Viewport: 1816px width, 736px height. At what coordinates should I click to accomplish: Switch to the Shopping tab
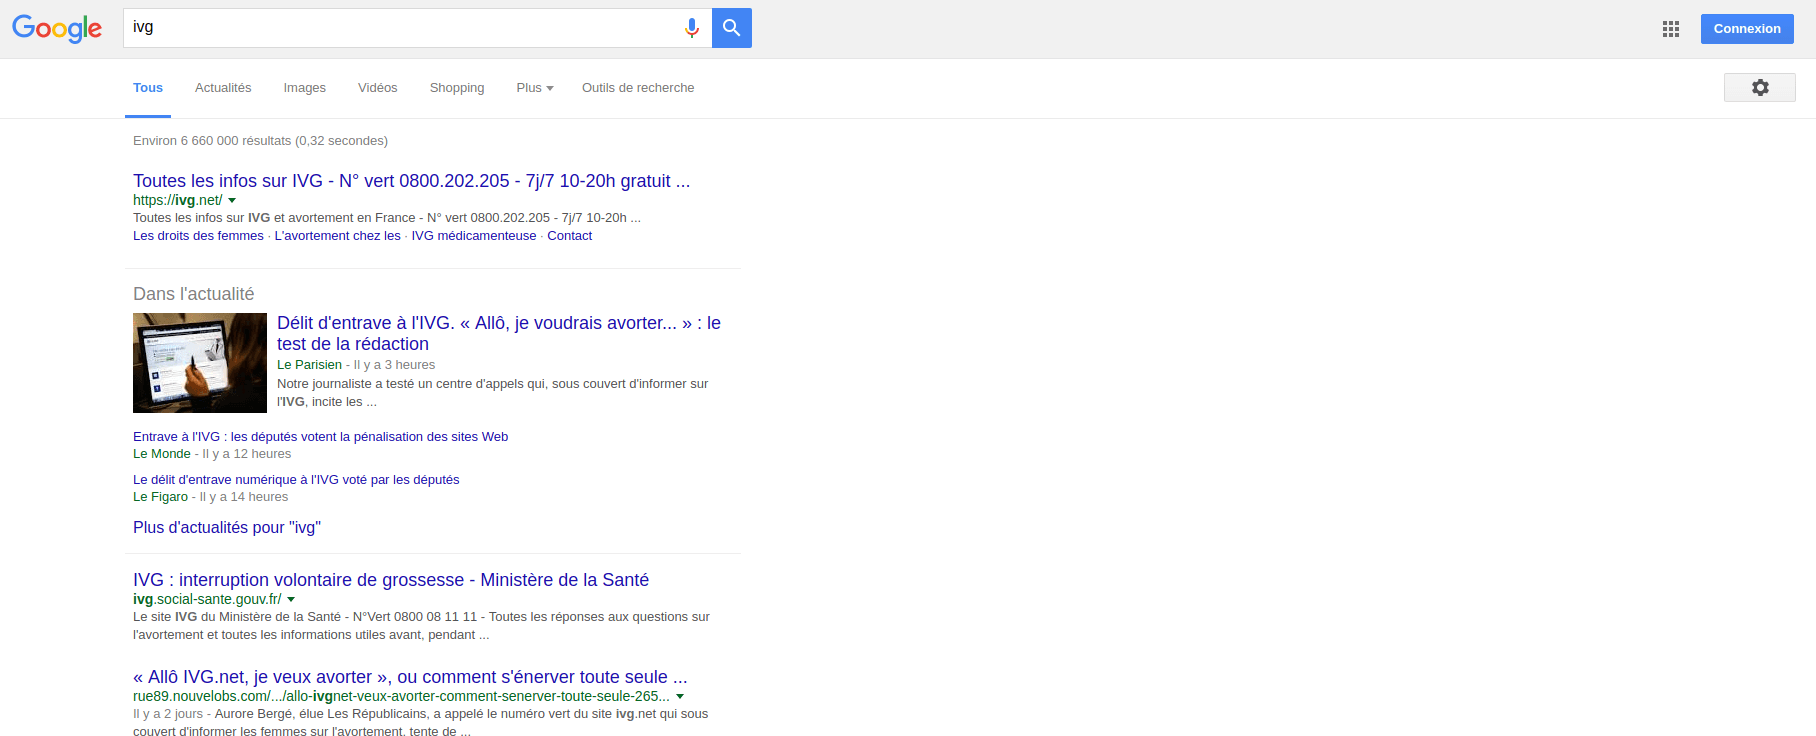457,88
